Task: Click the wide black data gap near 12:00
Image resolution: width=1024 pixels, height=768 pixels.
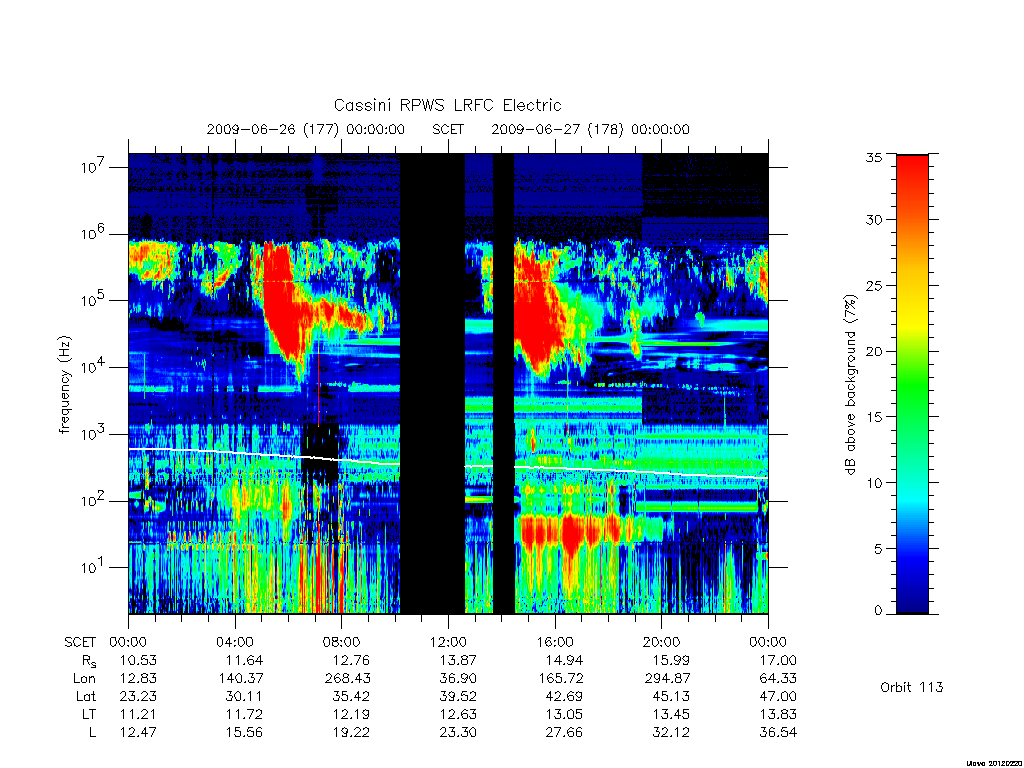Action: (432, 384)
